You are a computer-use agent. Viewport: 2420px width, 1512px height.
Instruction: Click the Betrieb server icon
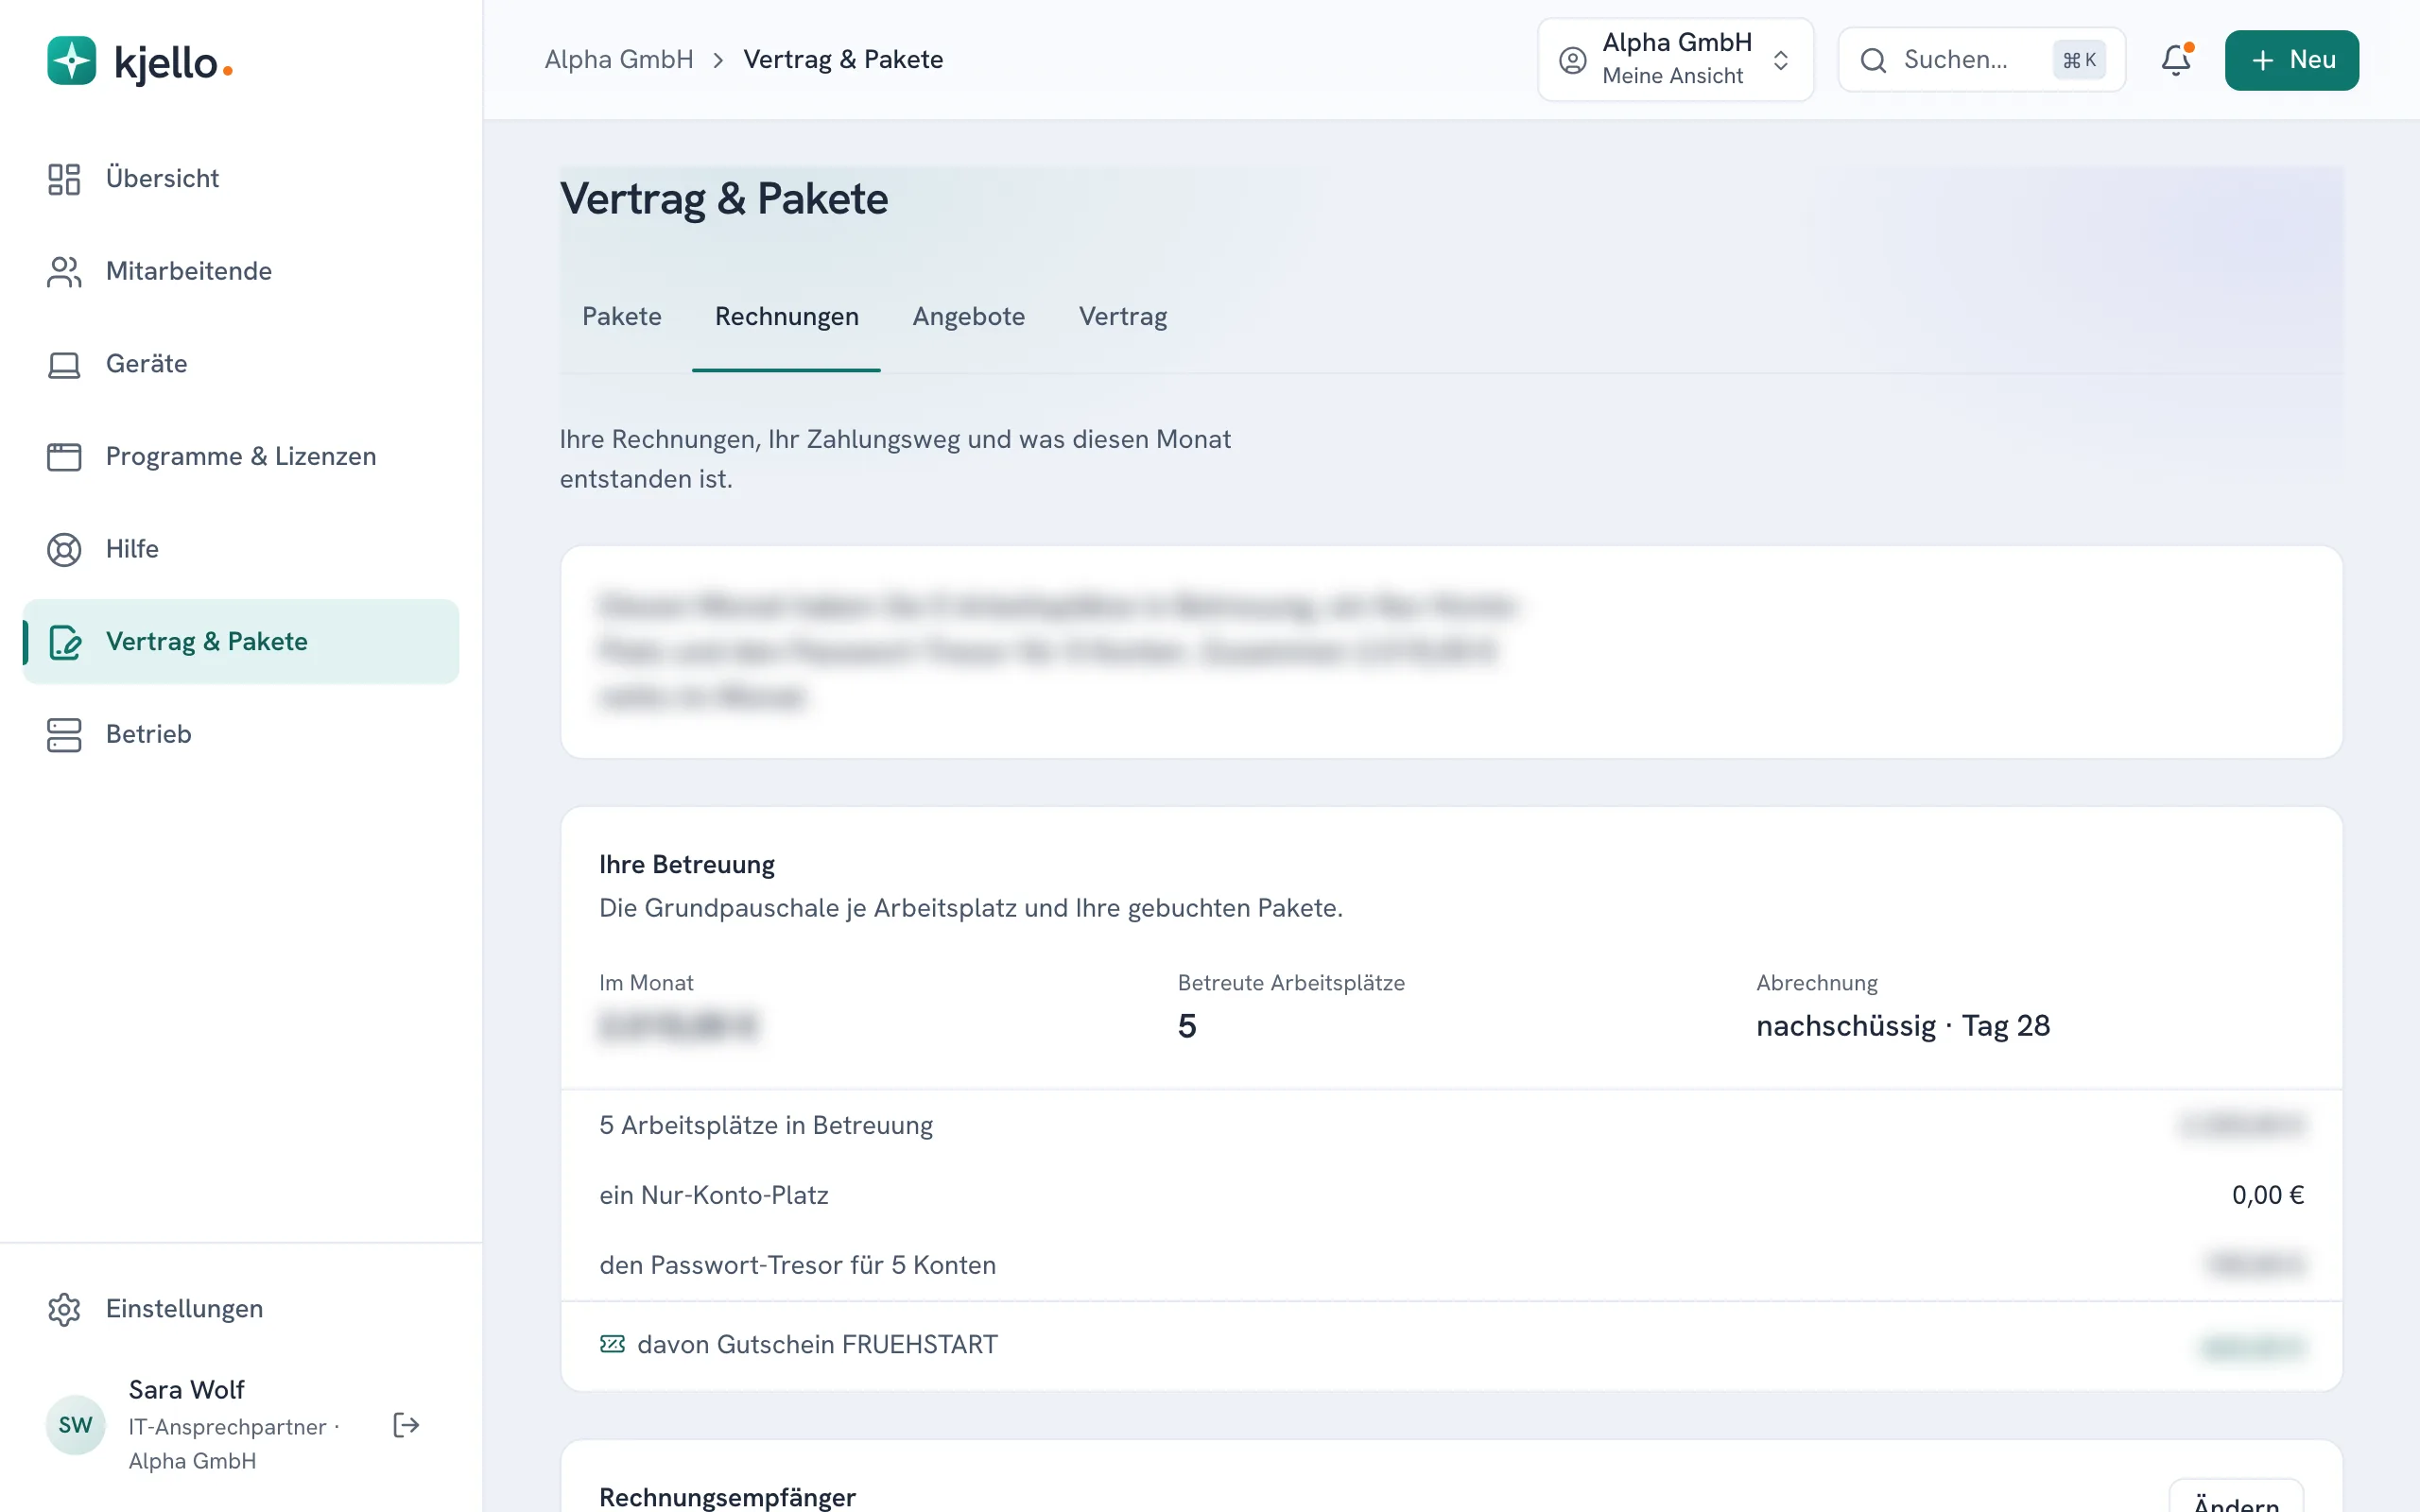pos(64,734)
